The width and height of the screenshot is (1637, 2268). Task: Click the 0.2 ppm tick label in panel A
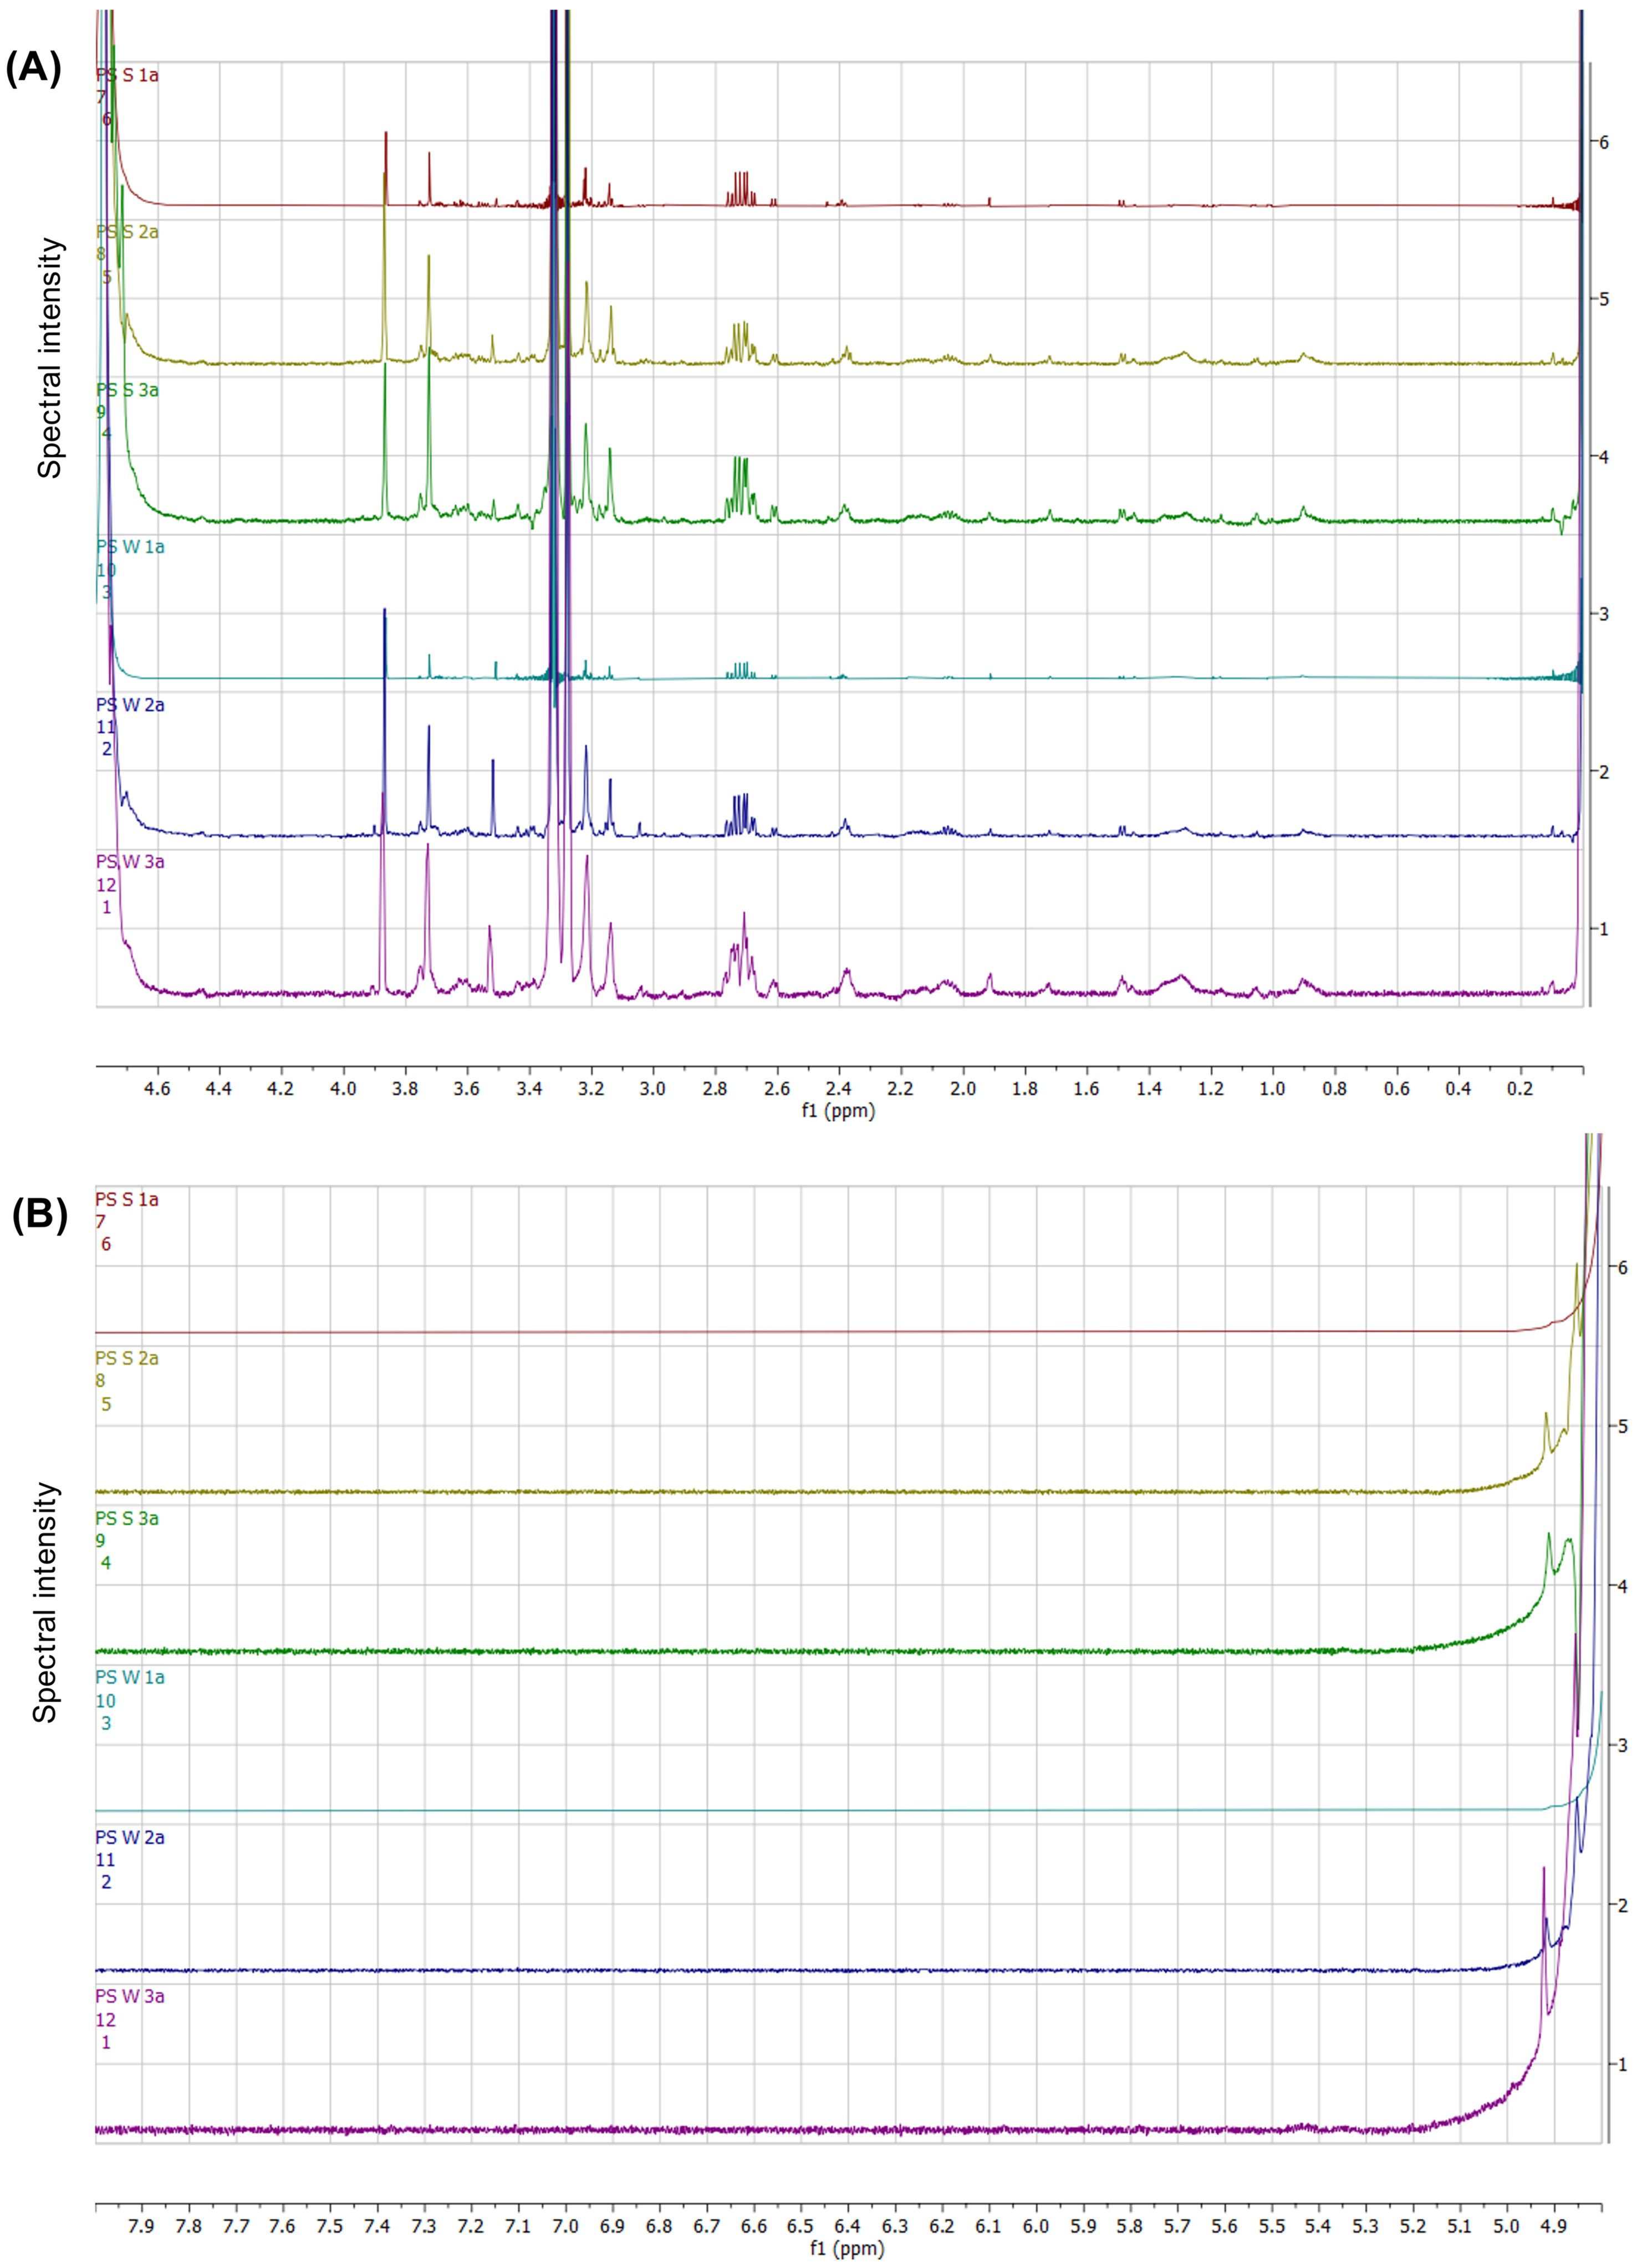point(1520,1088)
